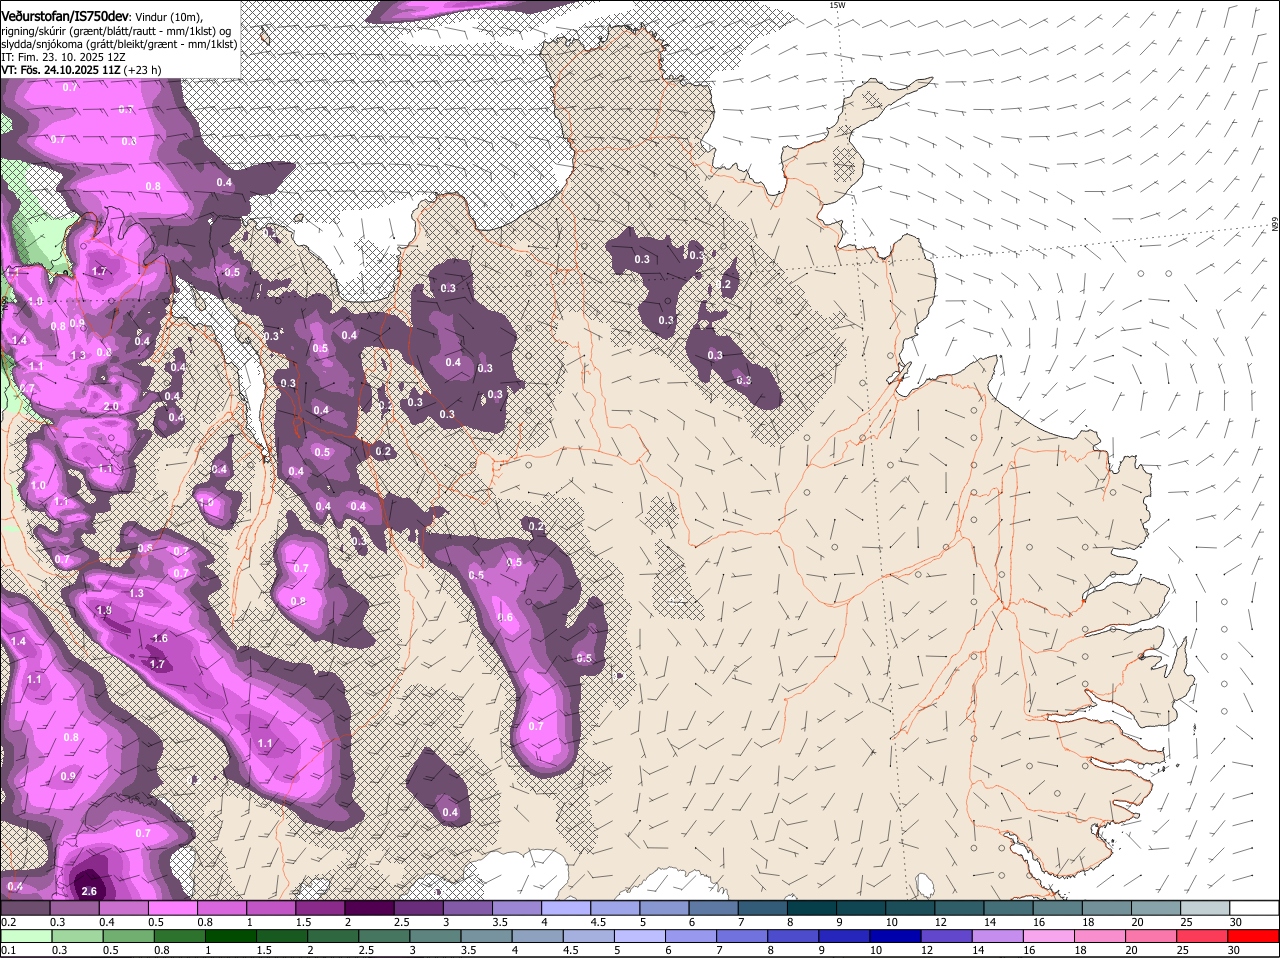Select the darkest purple snow swatch between 2 and 2.5
The width and height of the screenshot is (1280, 958).
(x=369, y=907)
